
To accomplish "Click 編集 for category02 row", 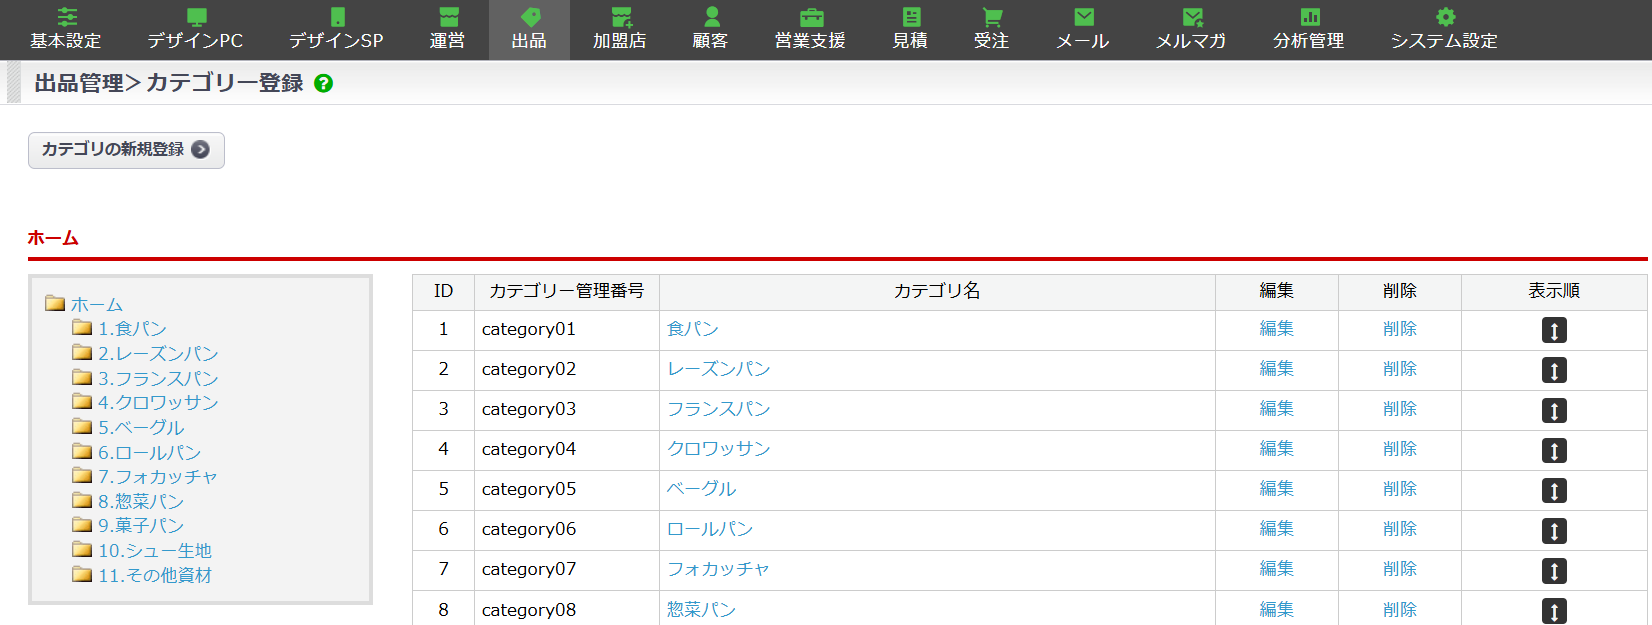I will pyautogui.click(x=1277, y=369).
